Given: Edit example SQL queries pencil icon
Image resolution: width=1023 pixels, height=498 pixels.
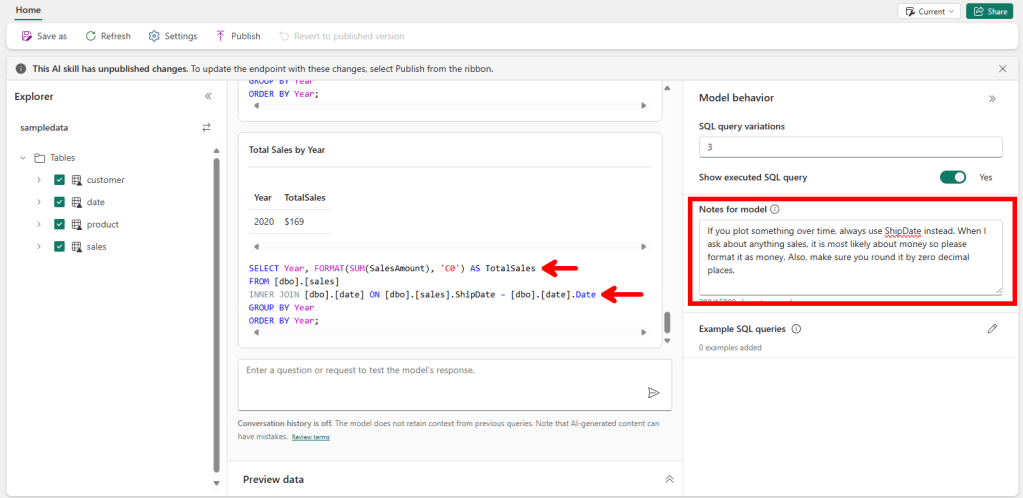Looking at the screenshot, I should [992, 329].
